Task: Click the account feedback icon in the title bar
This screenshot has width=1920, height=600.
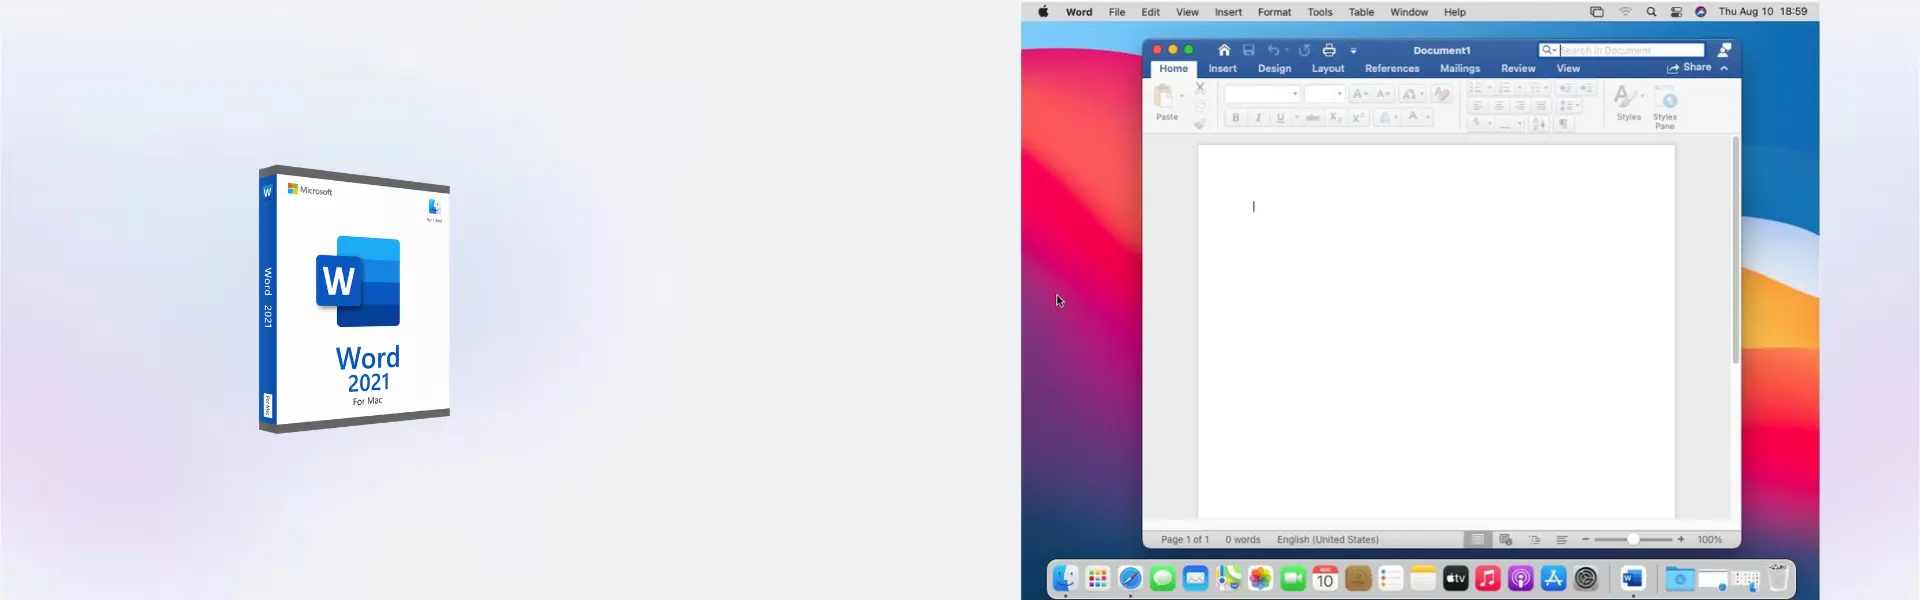Action: point(1724,50)
